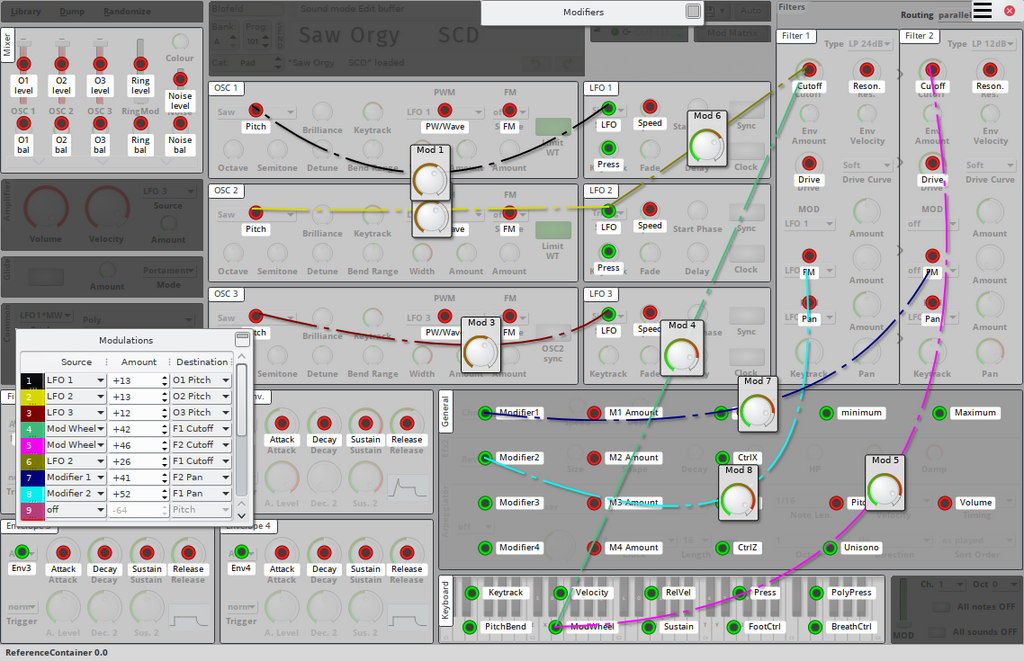
Task: Click the M1 Amount red destination node
Action: [593, 412]
